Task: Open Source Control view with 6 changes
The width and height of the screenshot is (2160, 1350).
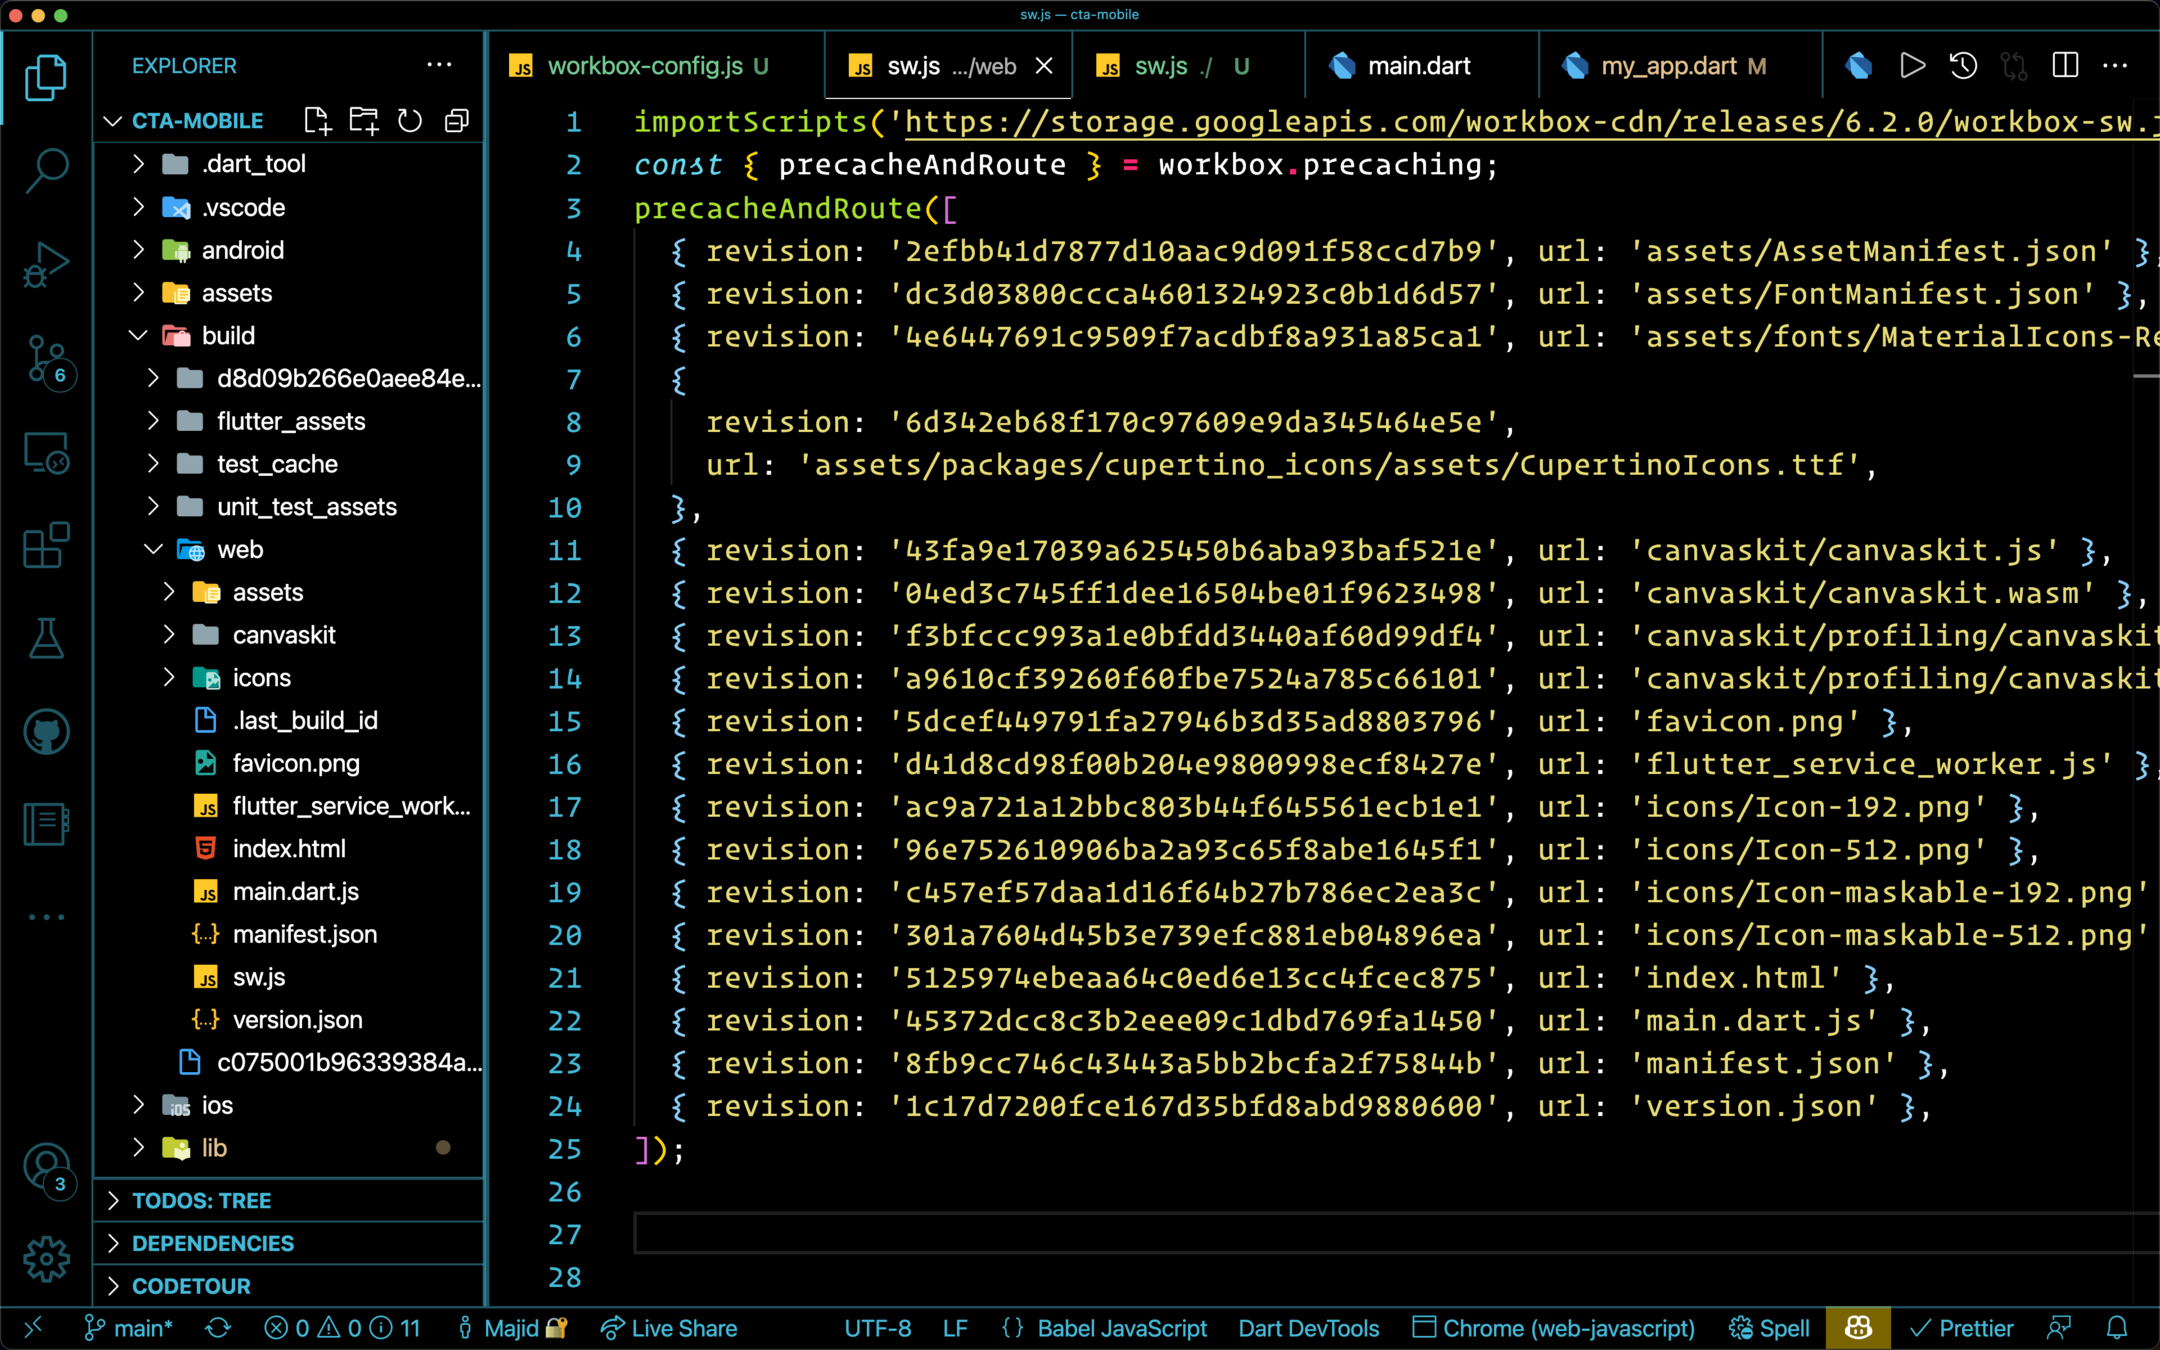Action: point(46,358)
